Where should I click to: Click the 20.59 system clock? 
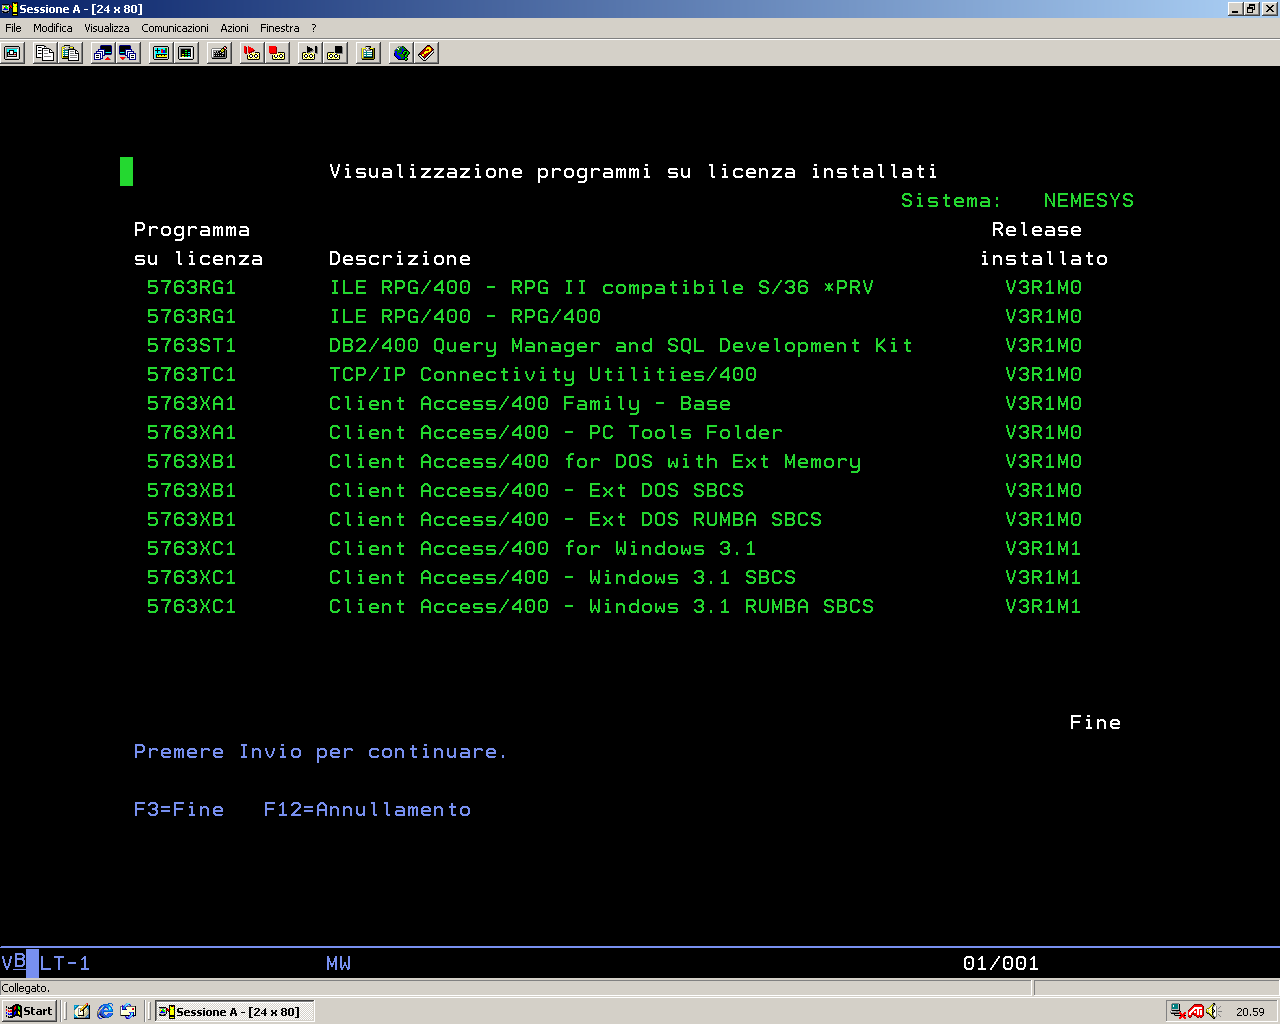click(1250, 1012)
